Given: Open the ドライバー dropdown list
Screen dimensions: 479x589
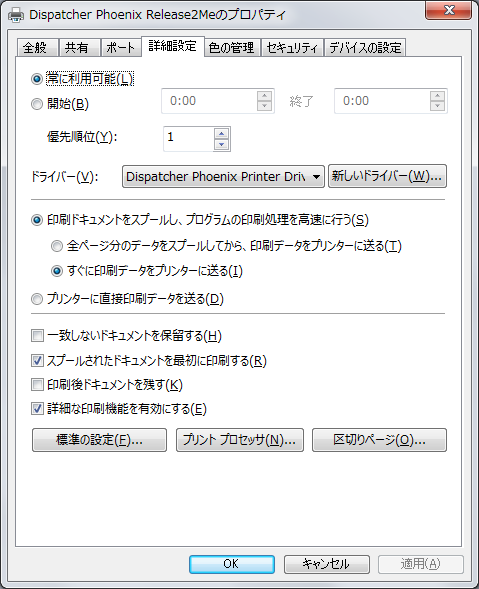Looking at the screenshot, I should pos(223,176).
